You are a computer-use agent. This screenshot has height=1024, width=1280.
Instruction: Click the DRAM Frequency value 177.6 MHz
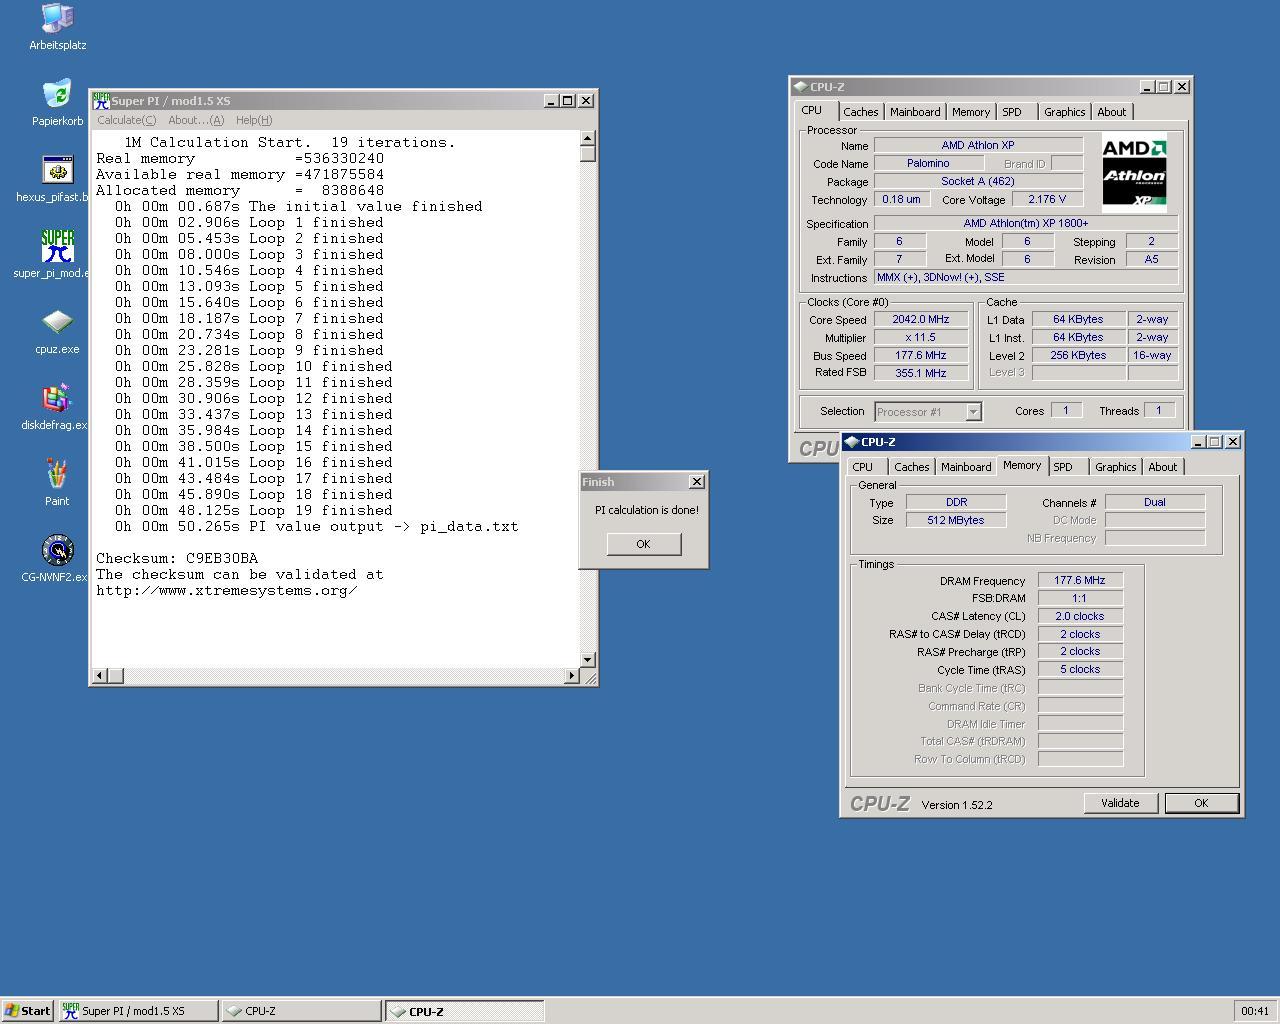coord(1080,581)
